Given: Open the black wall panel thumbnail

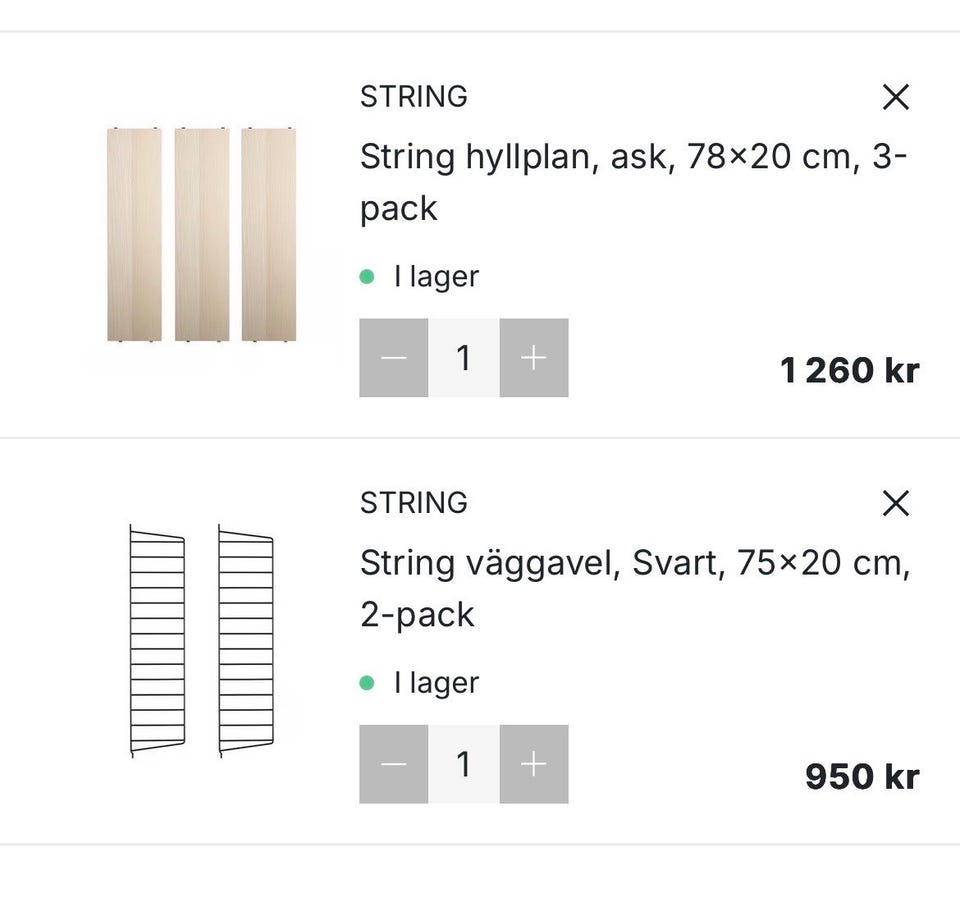Looking at the screenshot, I should pyautogui.click(x=201, y=640).
